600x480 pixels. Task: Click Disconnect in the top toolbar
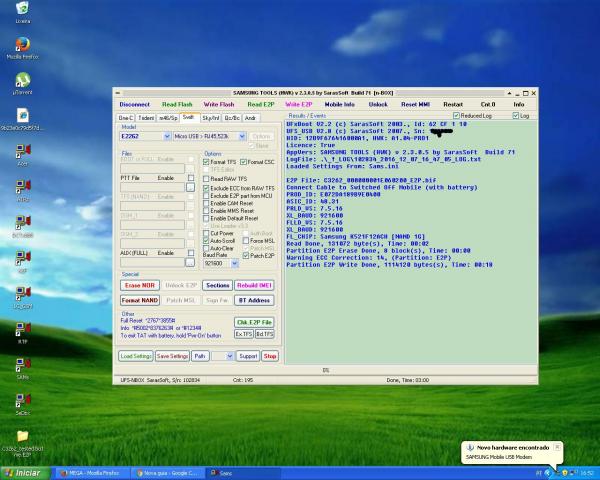tap(135, 104)
